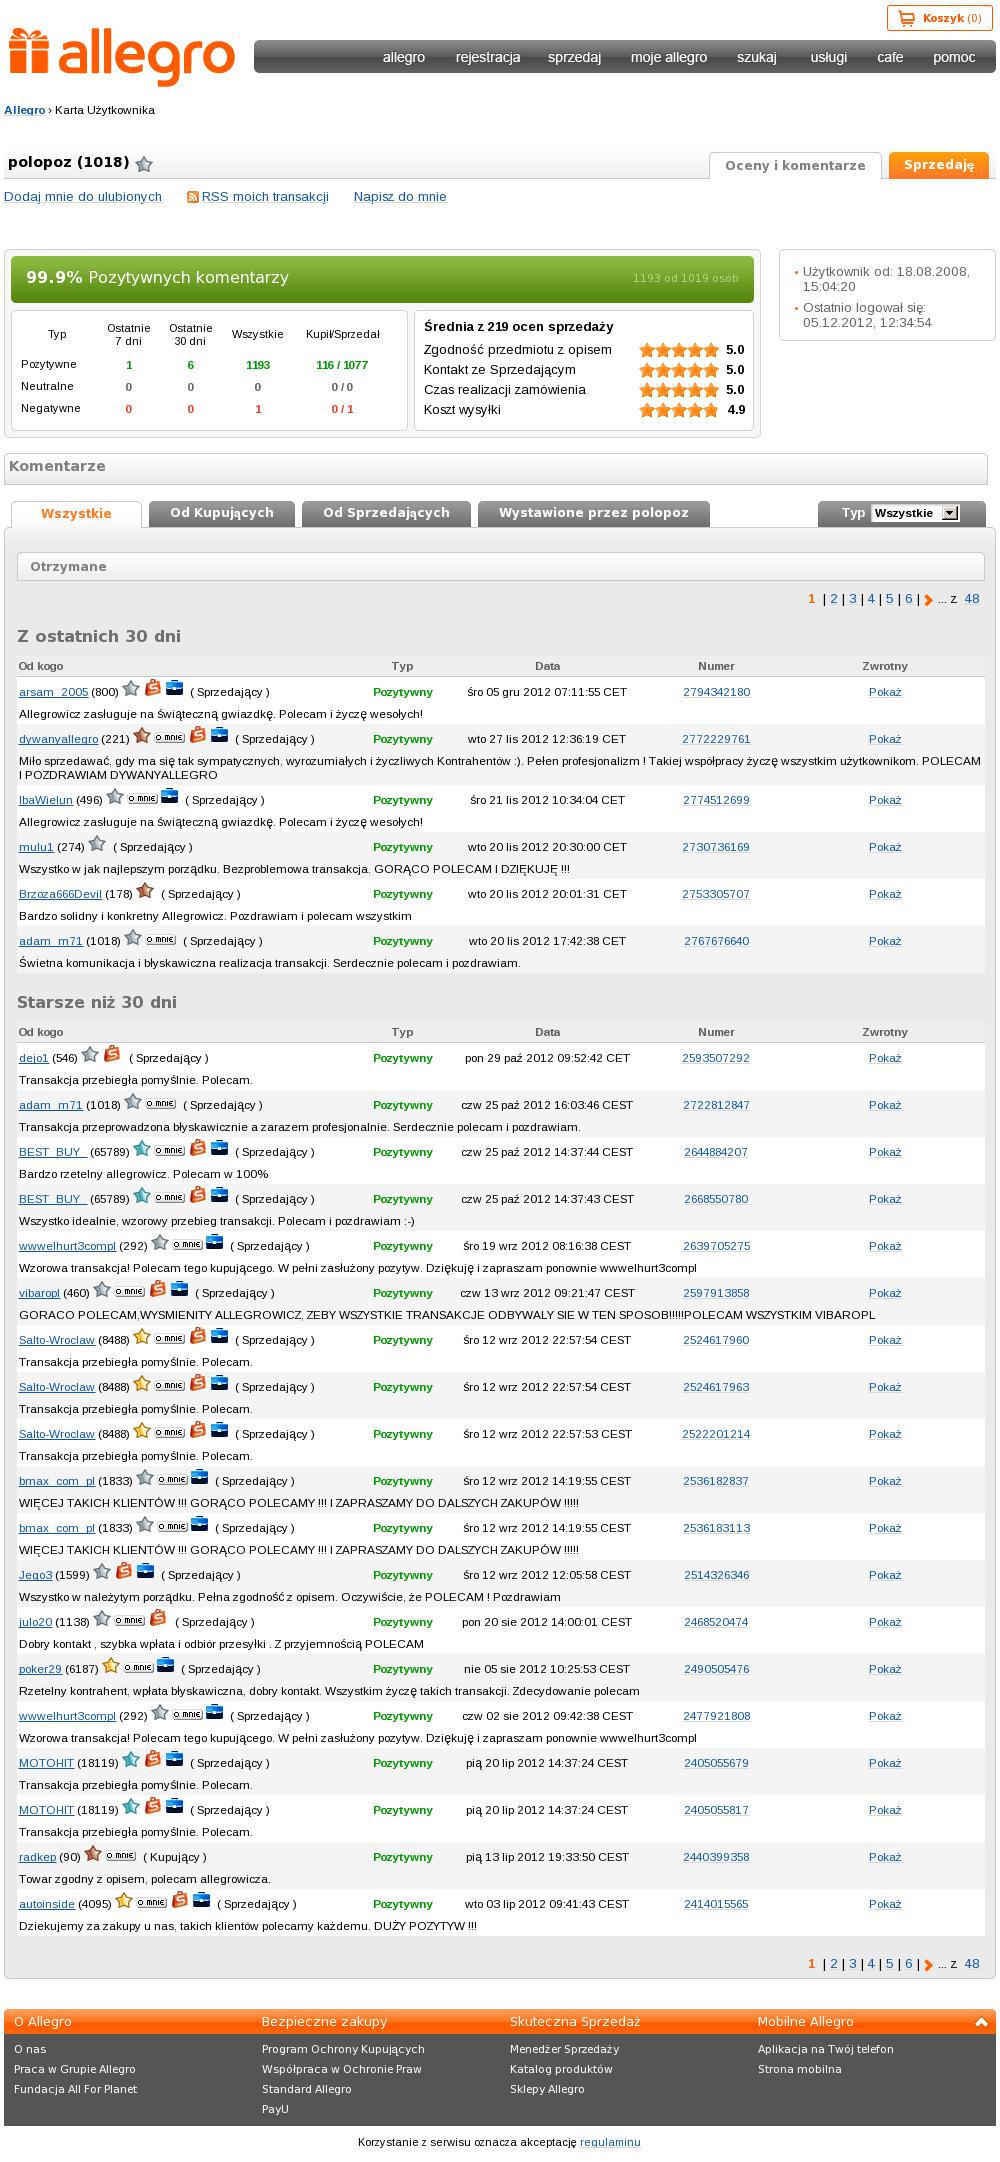Viewport: 1000px width, 2162px height.
Task: Open the Brzoza666Devil user profile link
Action: pos(60,894)
